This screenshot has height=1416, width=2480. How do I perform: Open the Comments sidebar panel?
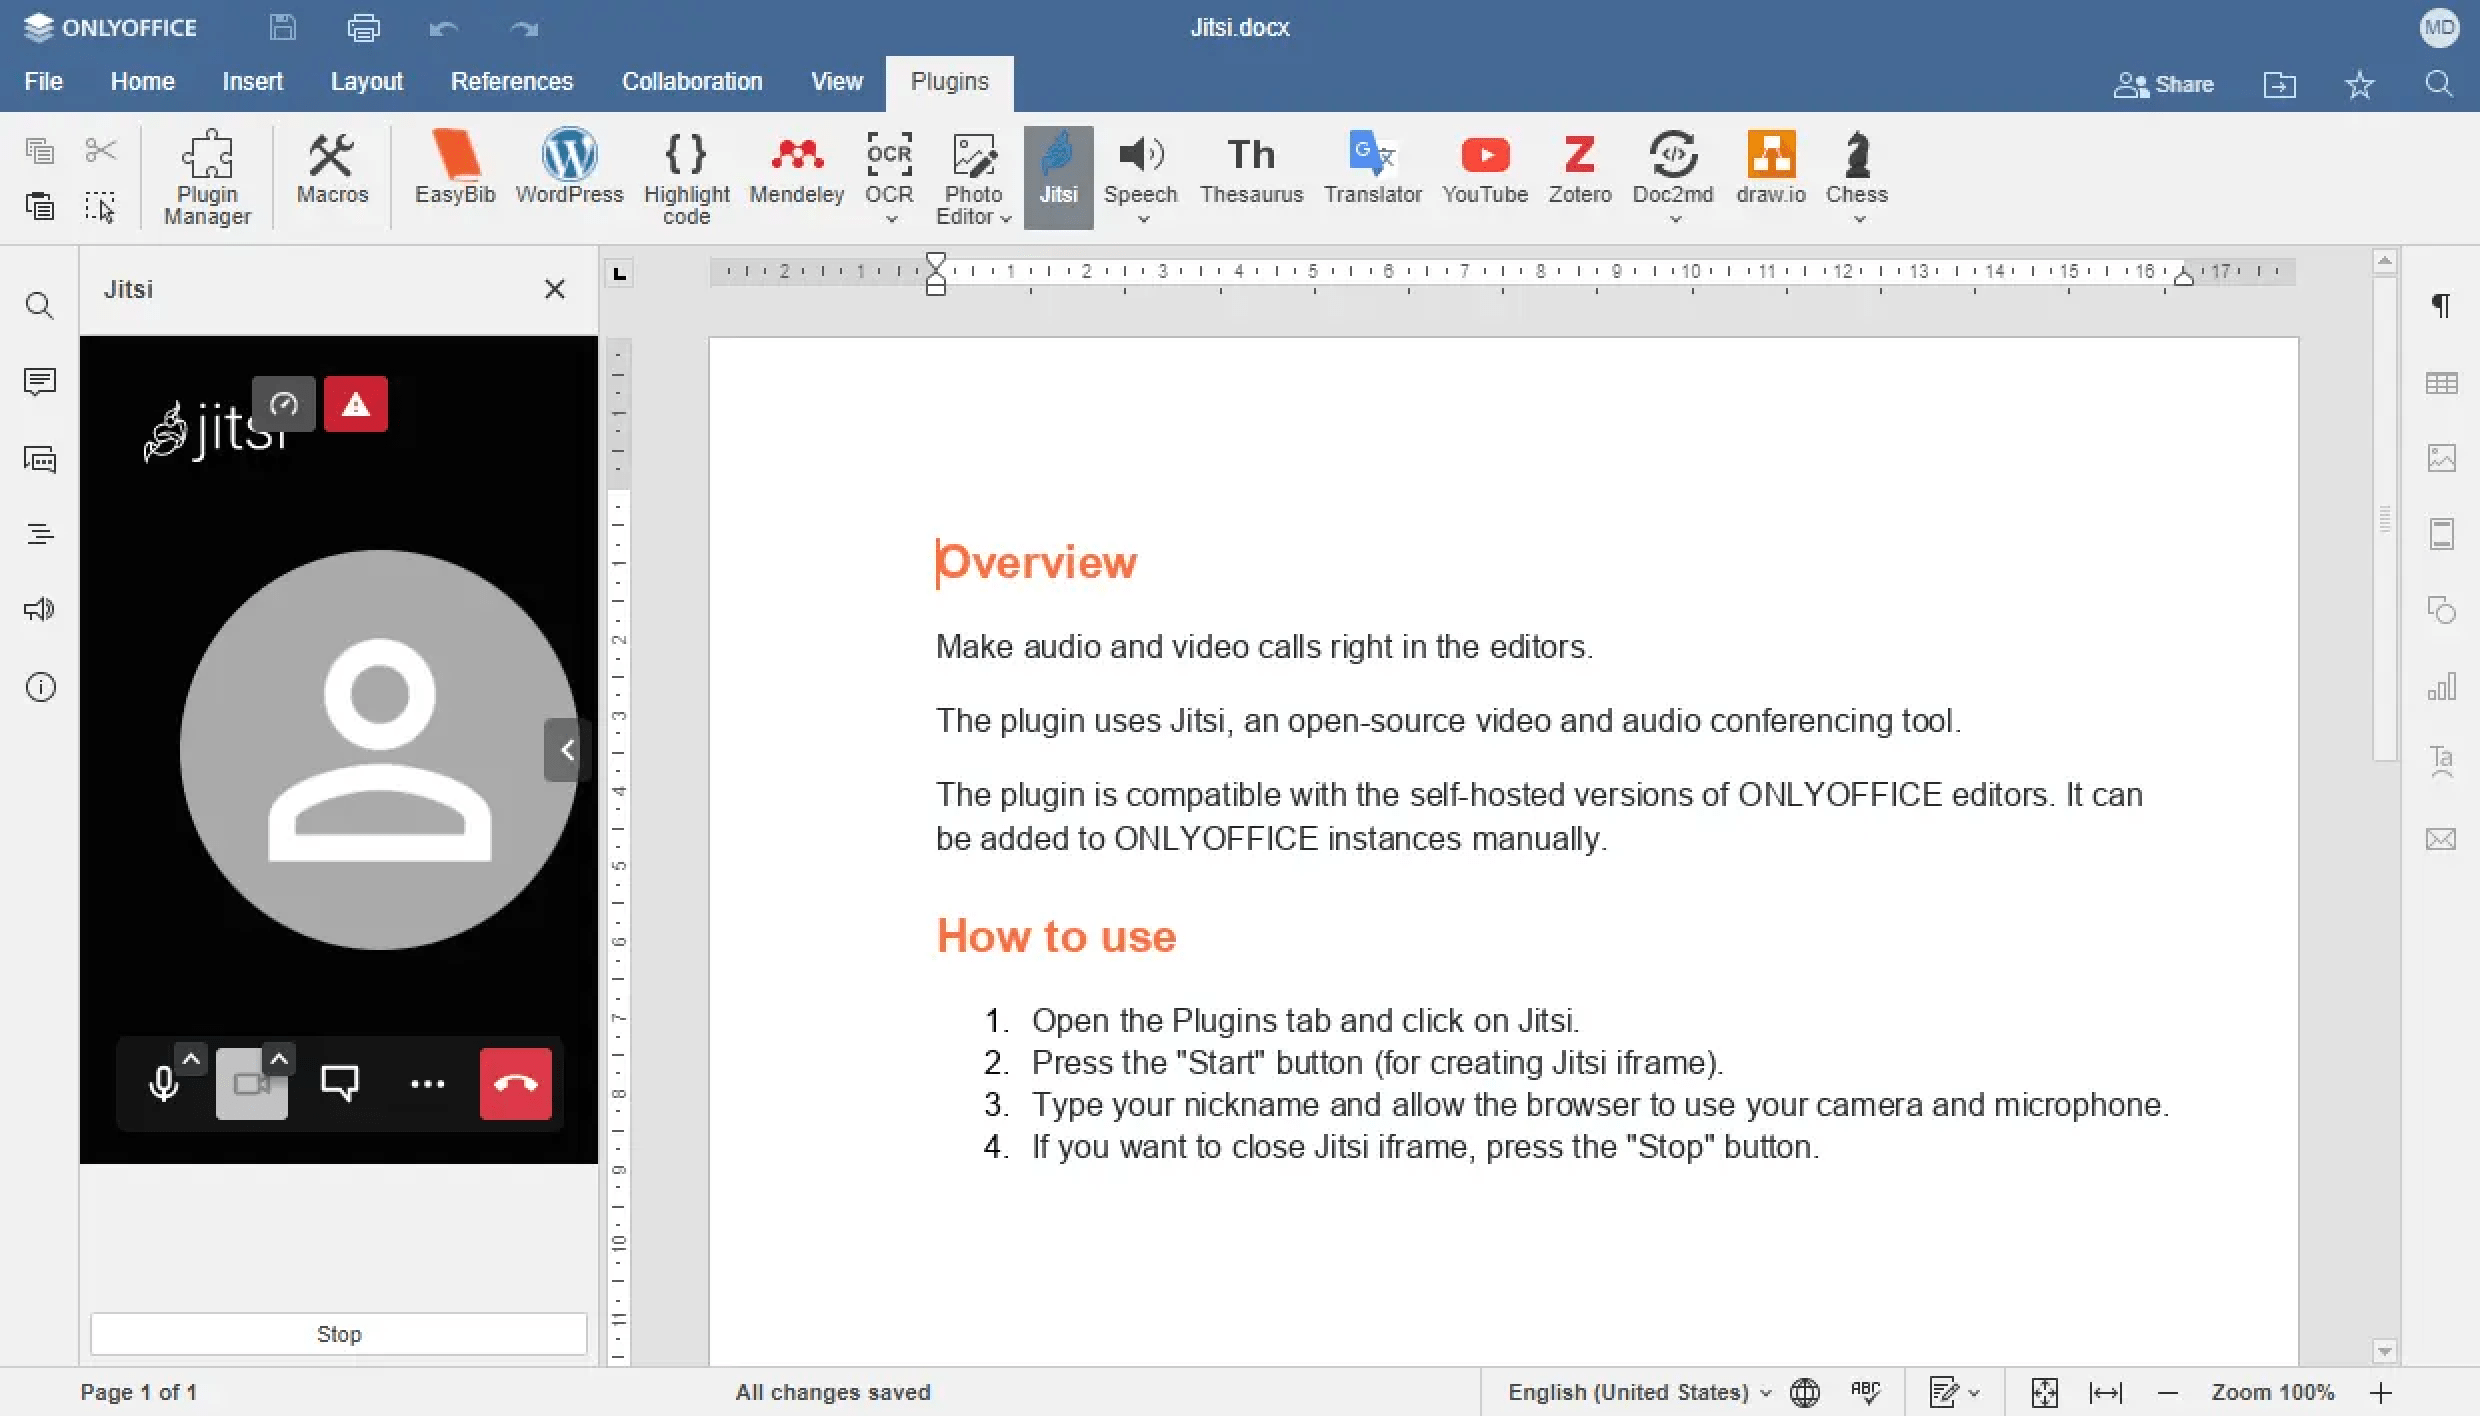pyautogui.click(x=40, y=382)
